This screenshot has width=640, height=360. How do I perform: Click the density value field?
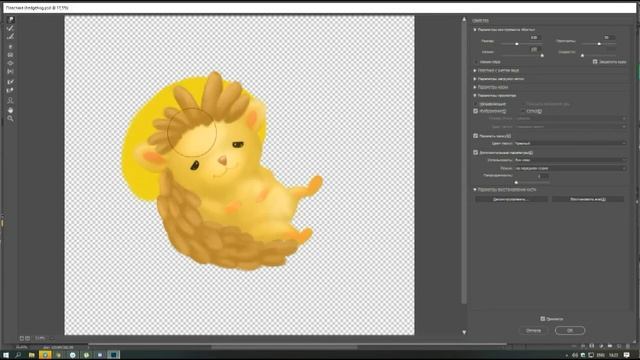[x=609, y=38]
